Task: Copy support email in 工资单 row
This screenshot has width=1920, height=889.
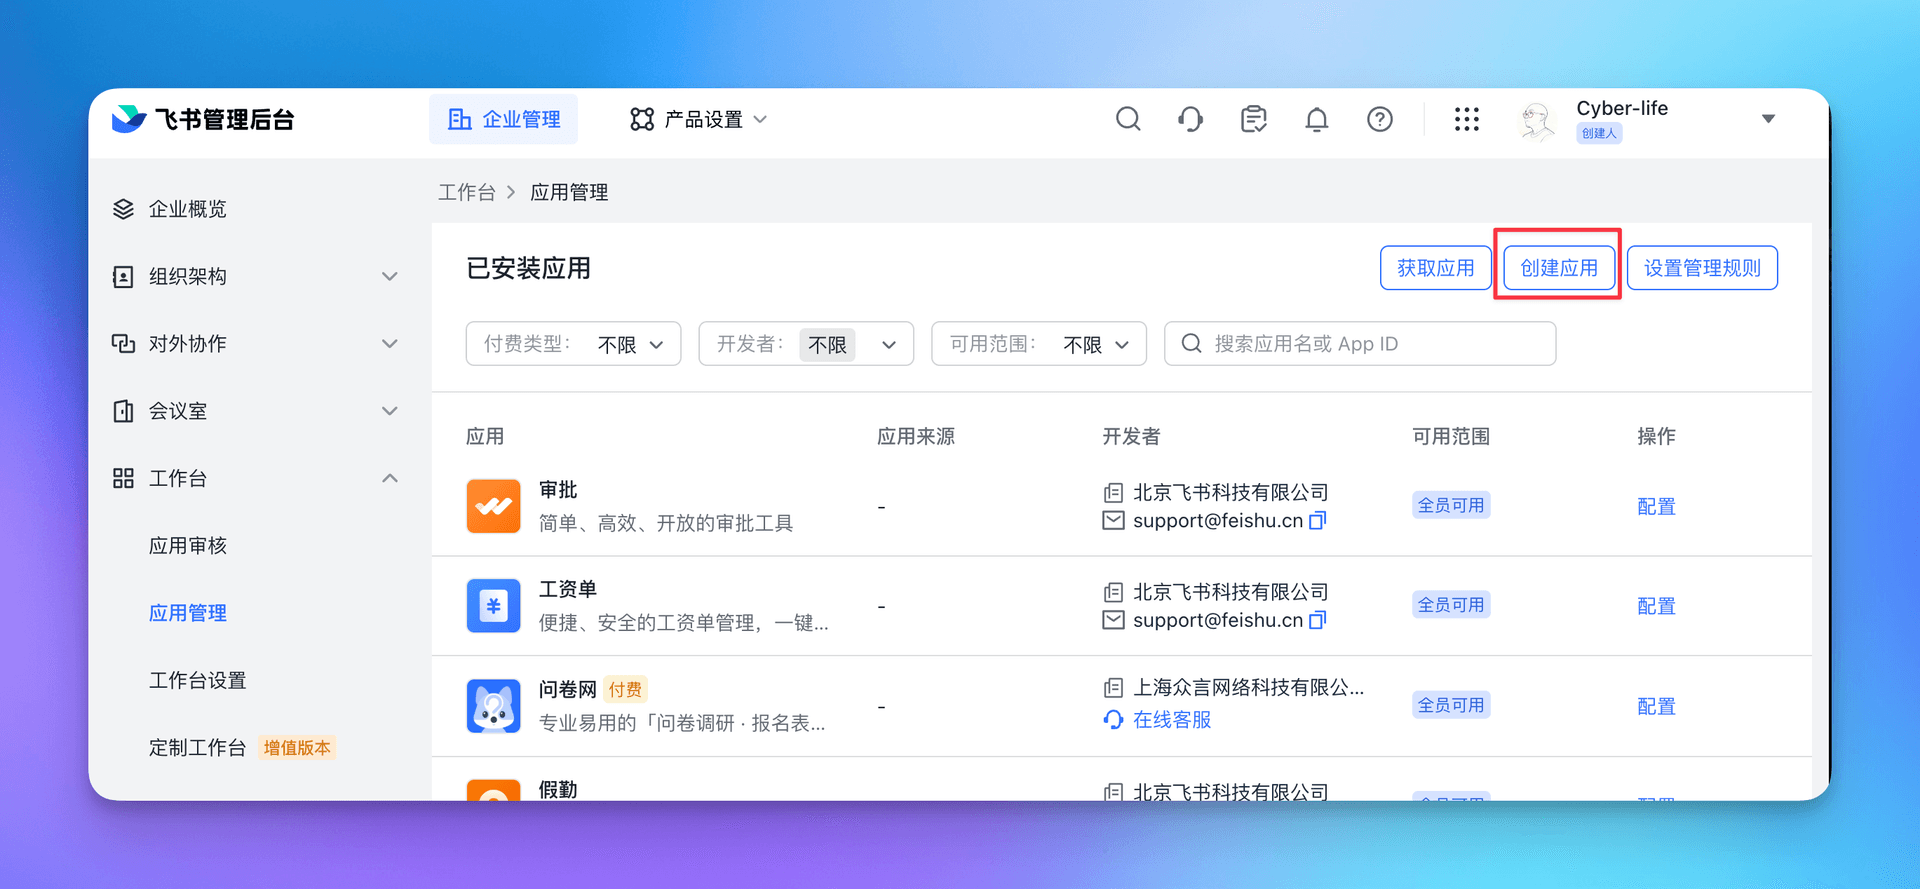Action: [1318, 620]
